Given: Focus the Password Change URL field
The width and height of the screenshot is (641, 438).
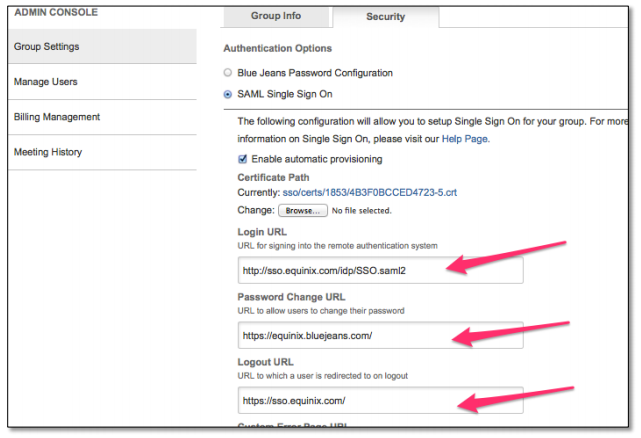Looking at the screenshot, I should [380, 335].
